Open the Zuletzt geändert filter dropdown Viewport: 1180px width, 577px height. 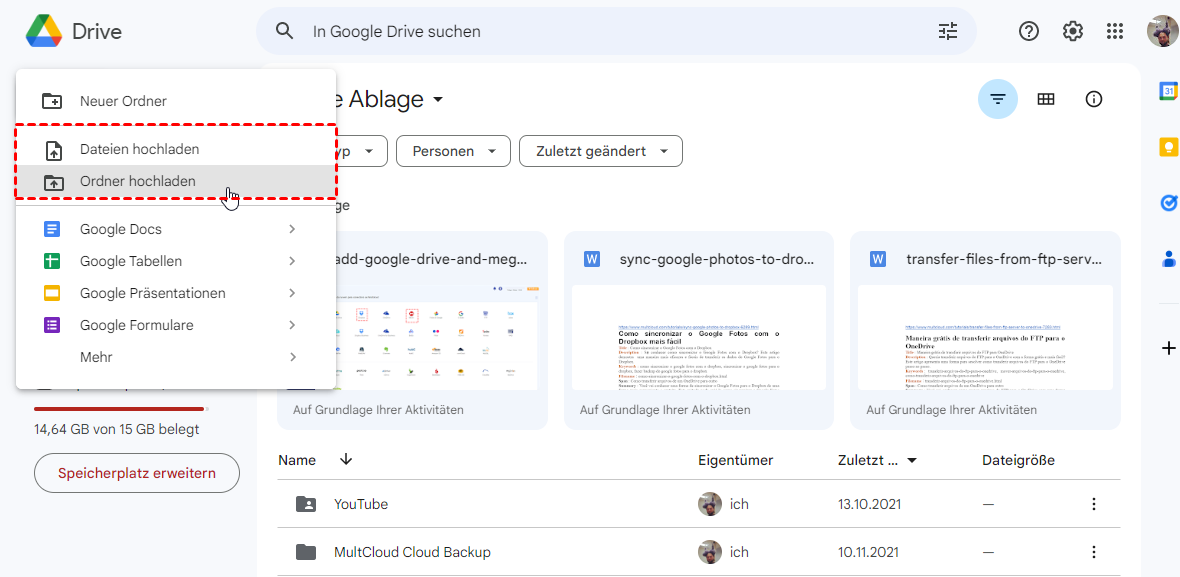point(600,152)
